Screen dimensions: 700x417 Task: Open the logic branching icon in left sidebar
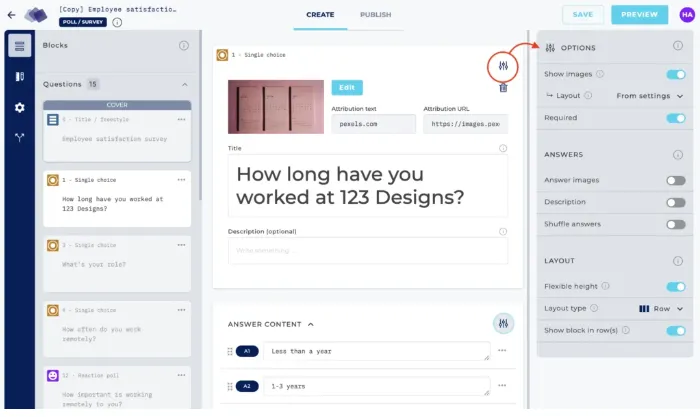[x=19, y=138]
